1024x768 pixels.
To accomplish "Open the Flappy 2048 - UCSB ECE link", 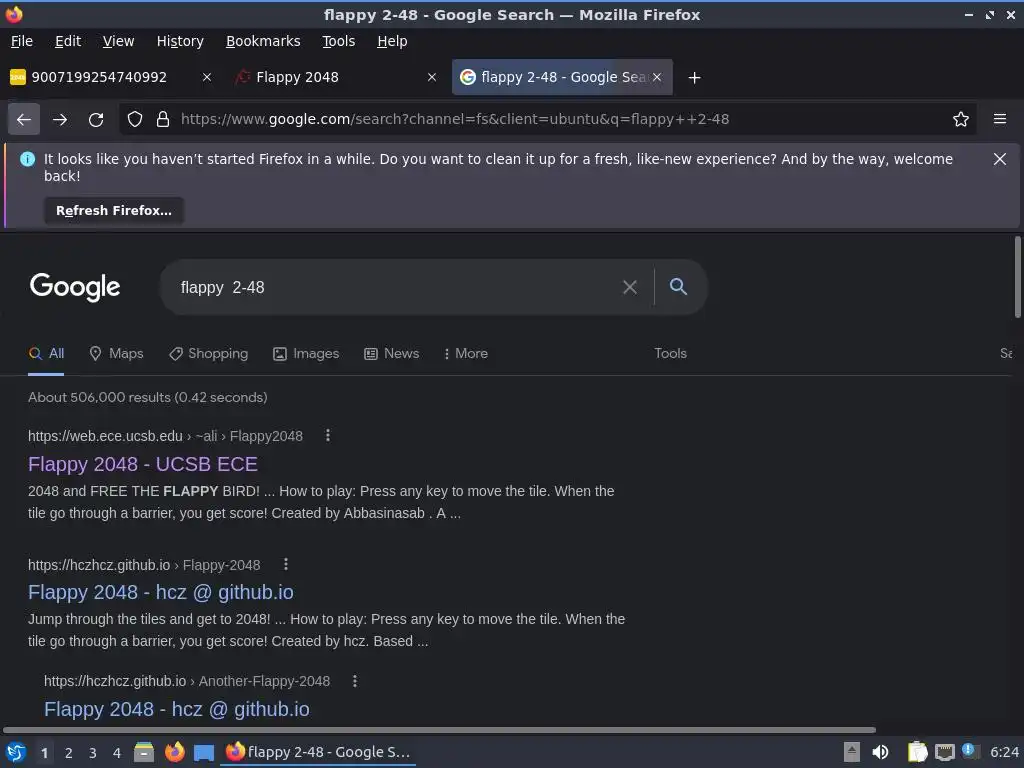I will coord(143,464).
